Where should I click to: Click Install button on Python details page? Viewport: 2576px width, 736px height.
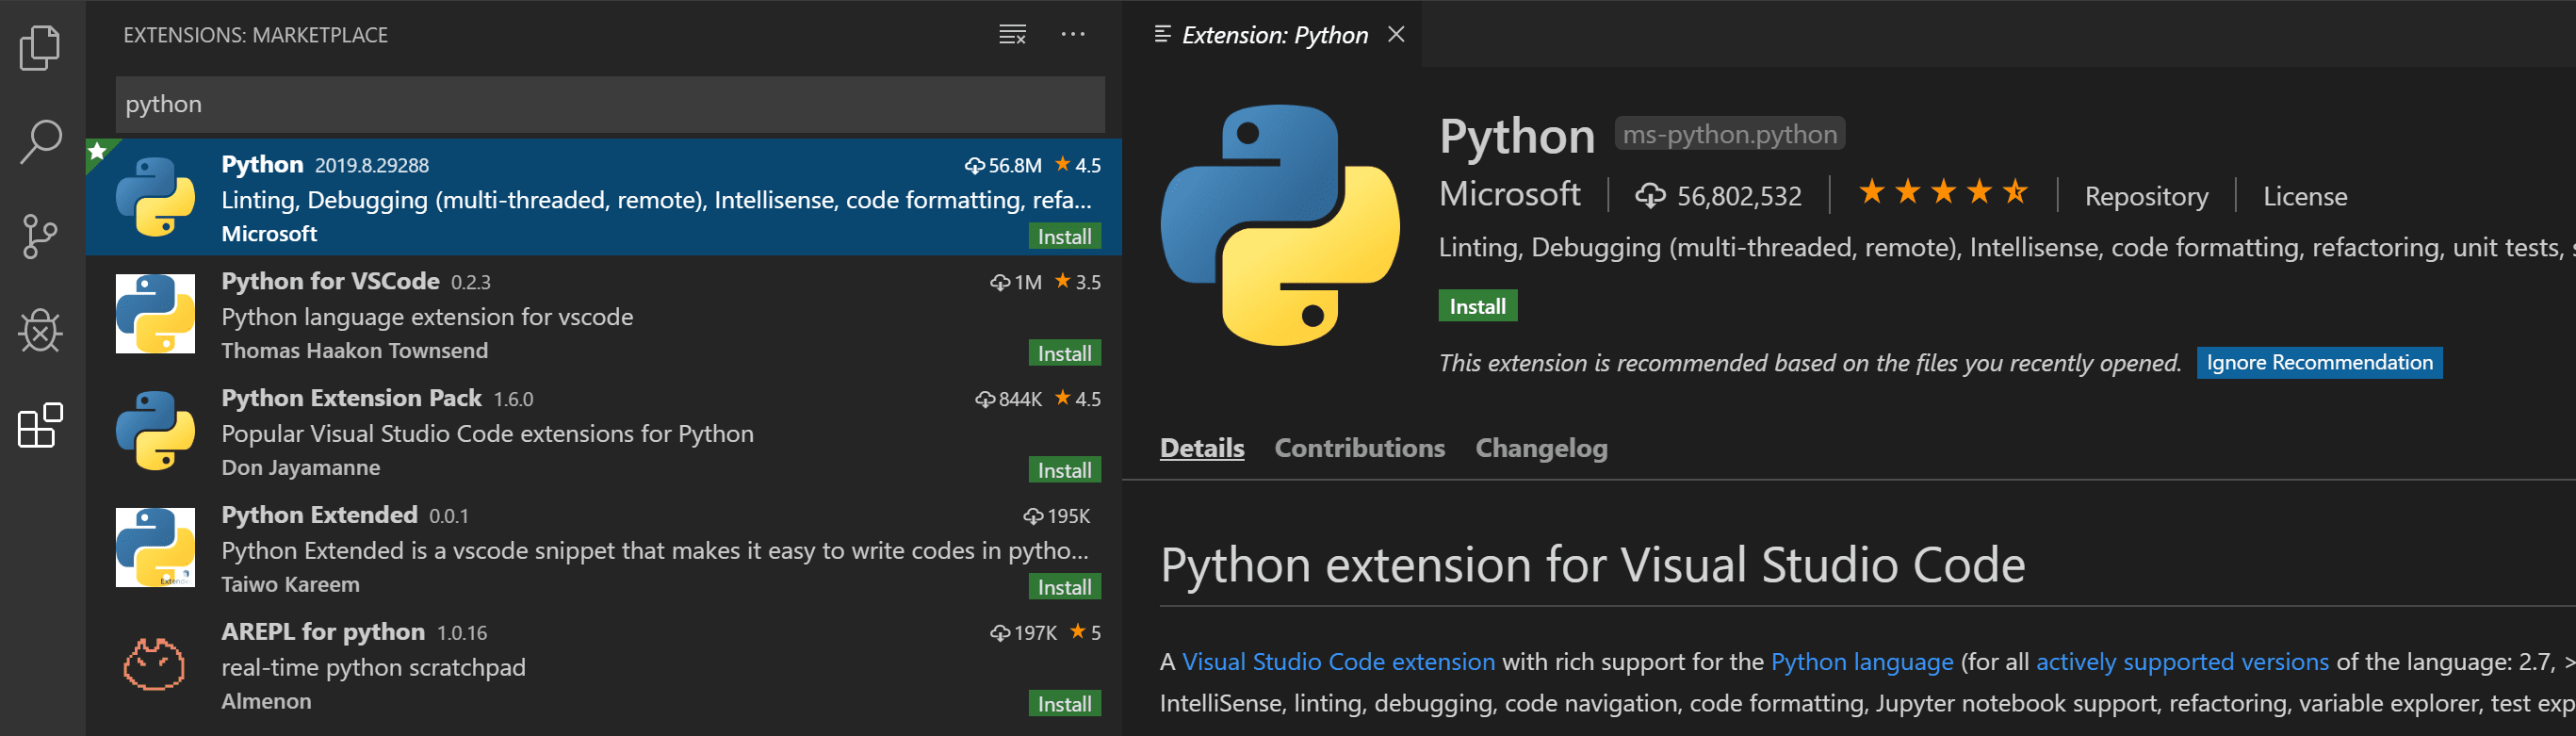[1477, 307]
